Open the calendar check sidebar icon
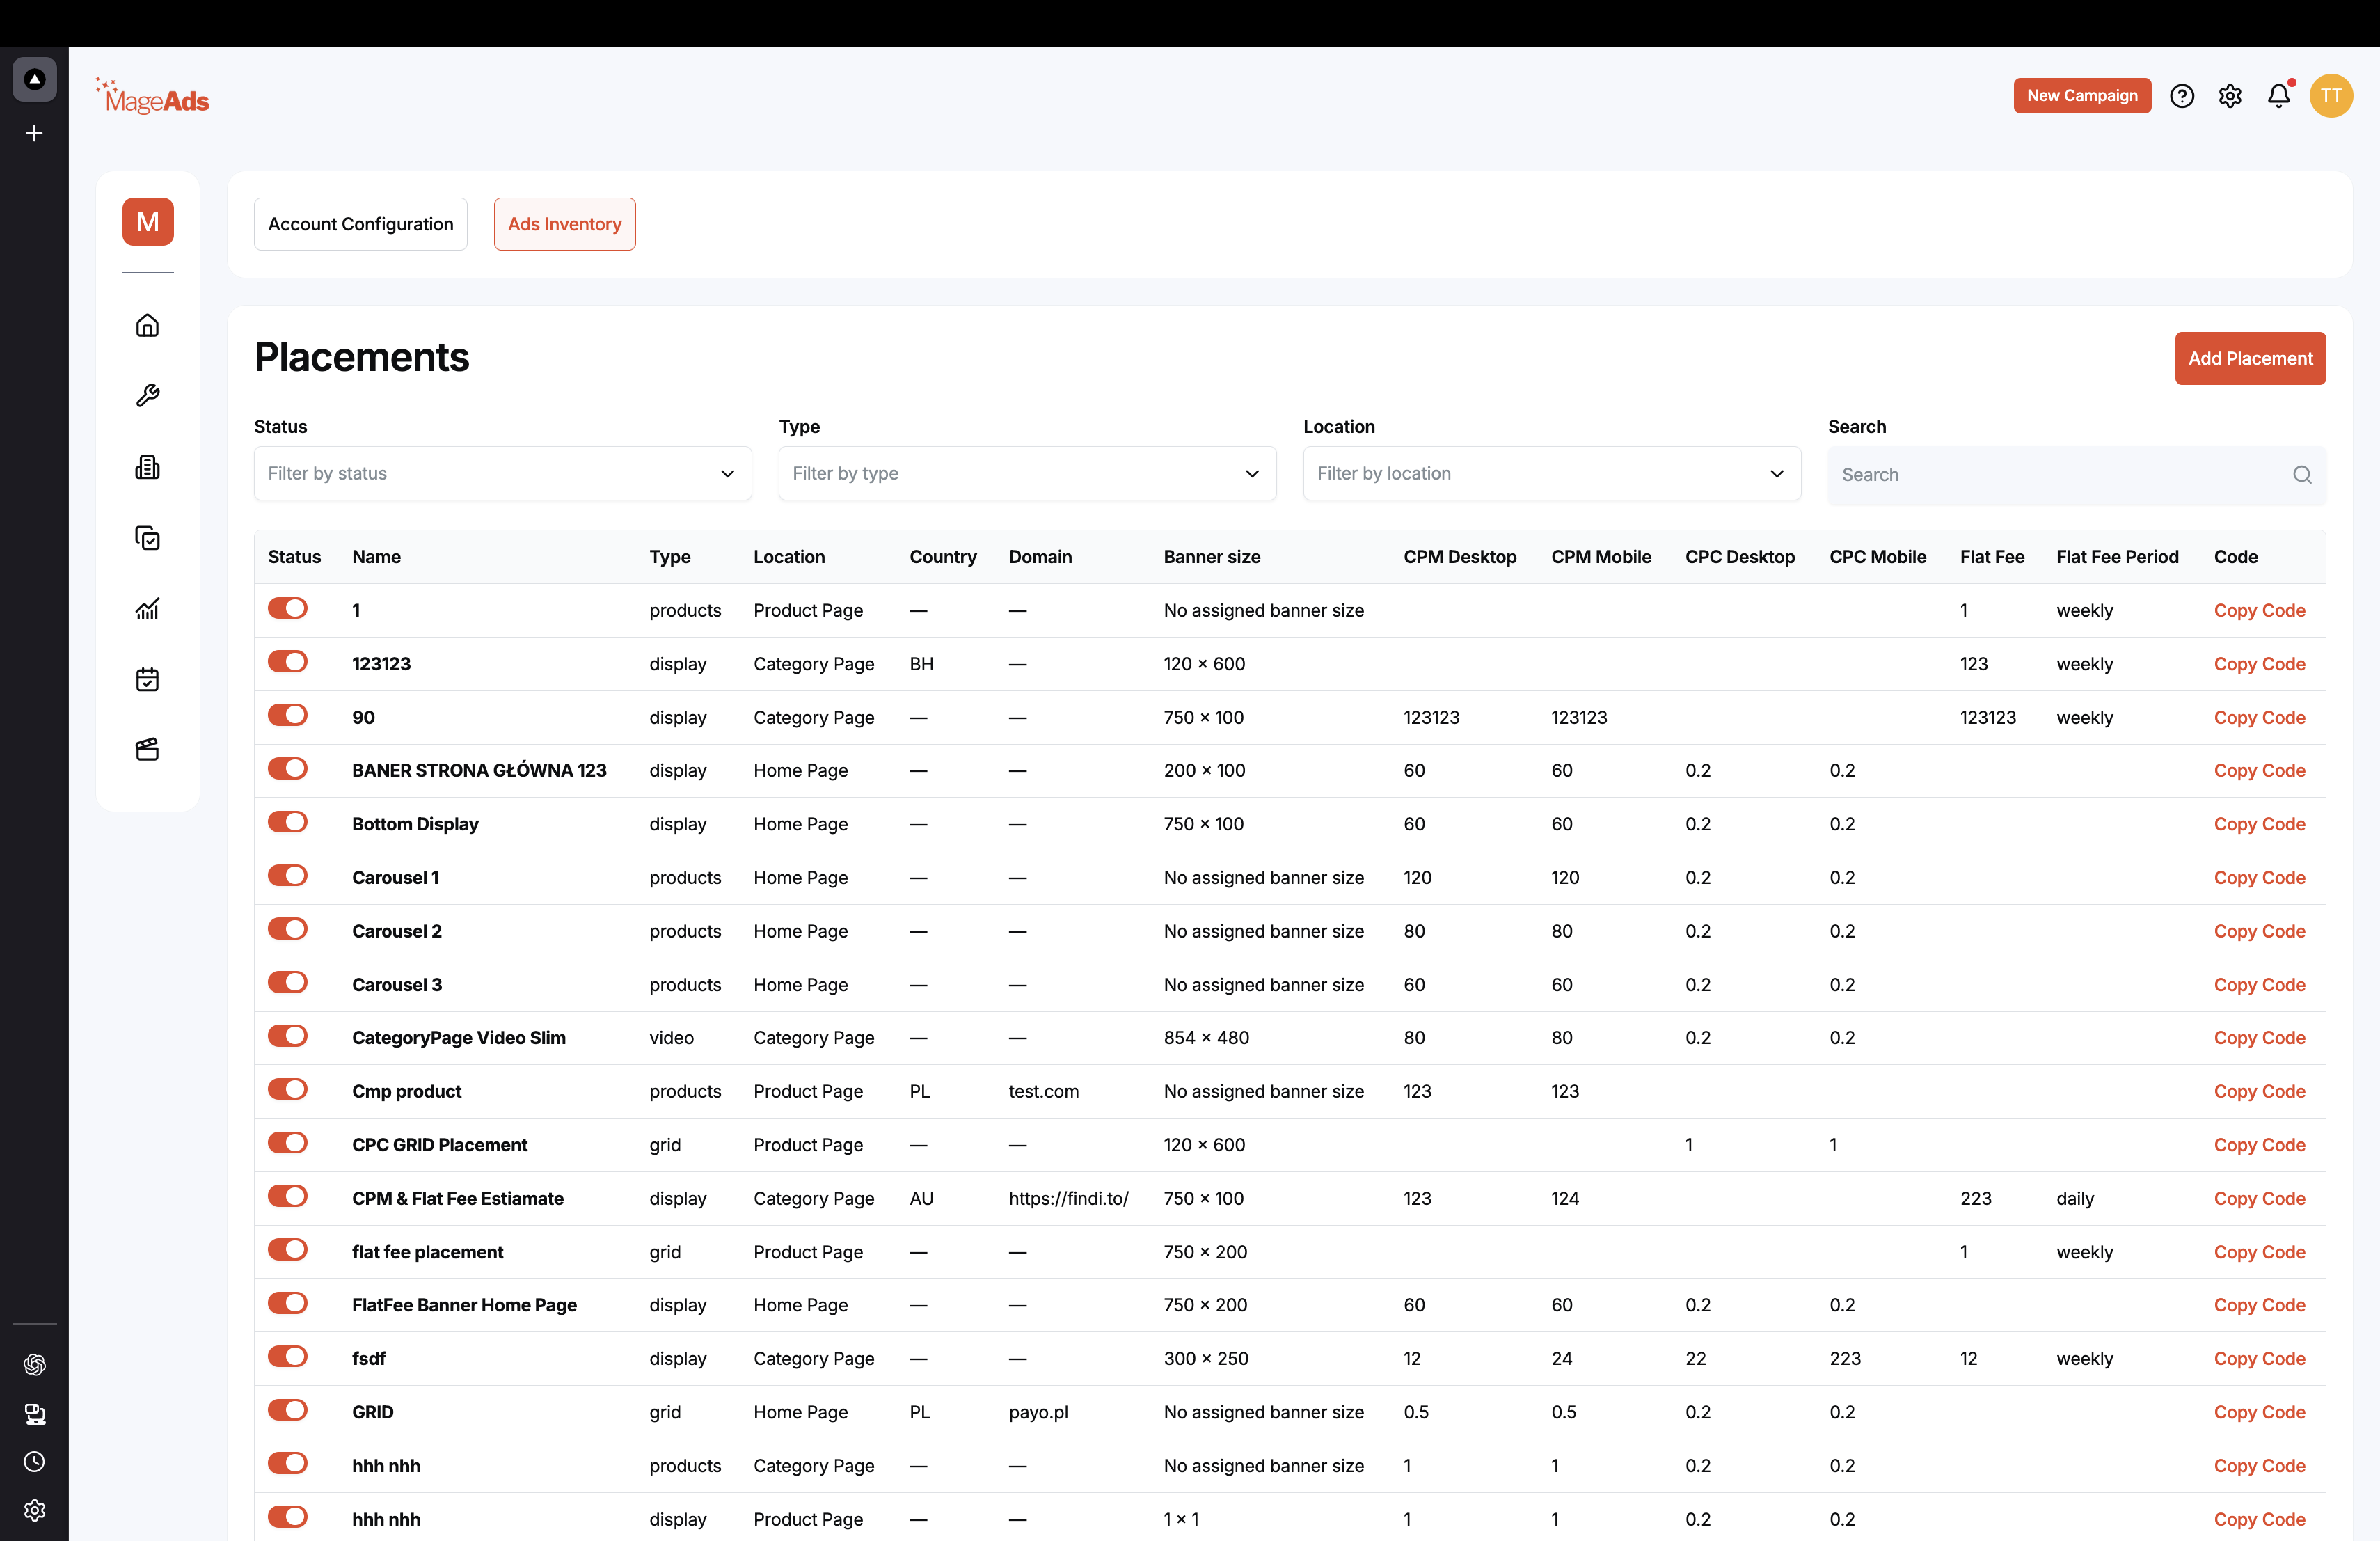The height and width of the screenshot is (1541, 2380). (x=147, y=679)
